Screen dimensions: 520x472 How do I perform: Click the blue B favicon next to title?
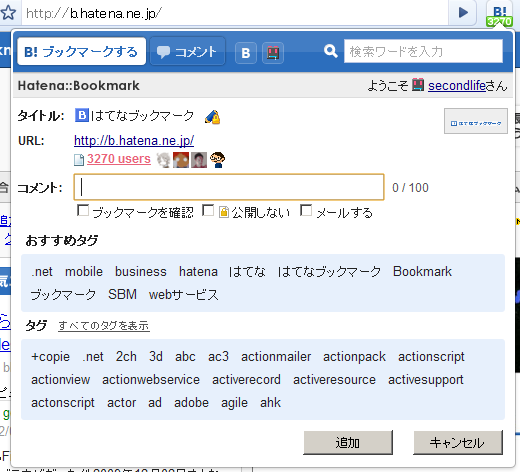coord(81,115)
